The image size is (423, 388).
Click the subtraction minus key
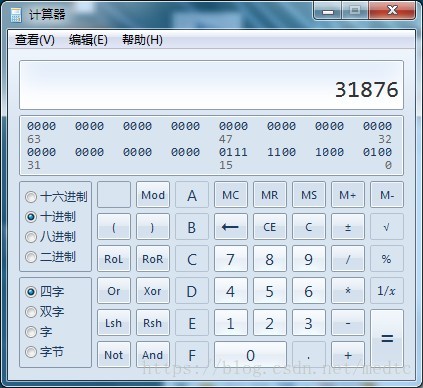(x=348, y=323)
